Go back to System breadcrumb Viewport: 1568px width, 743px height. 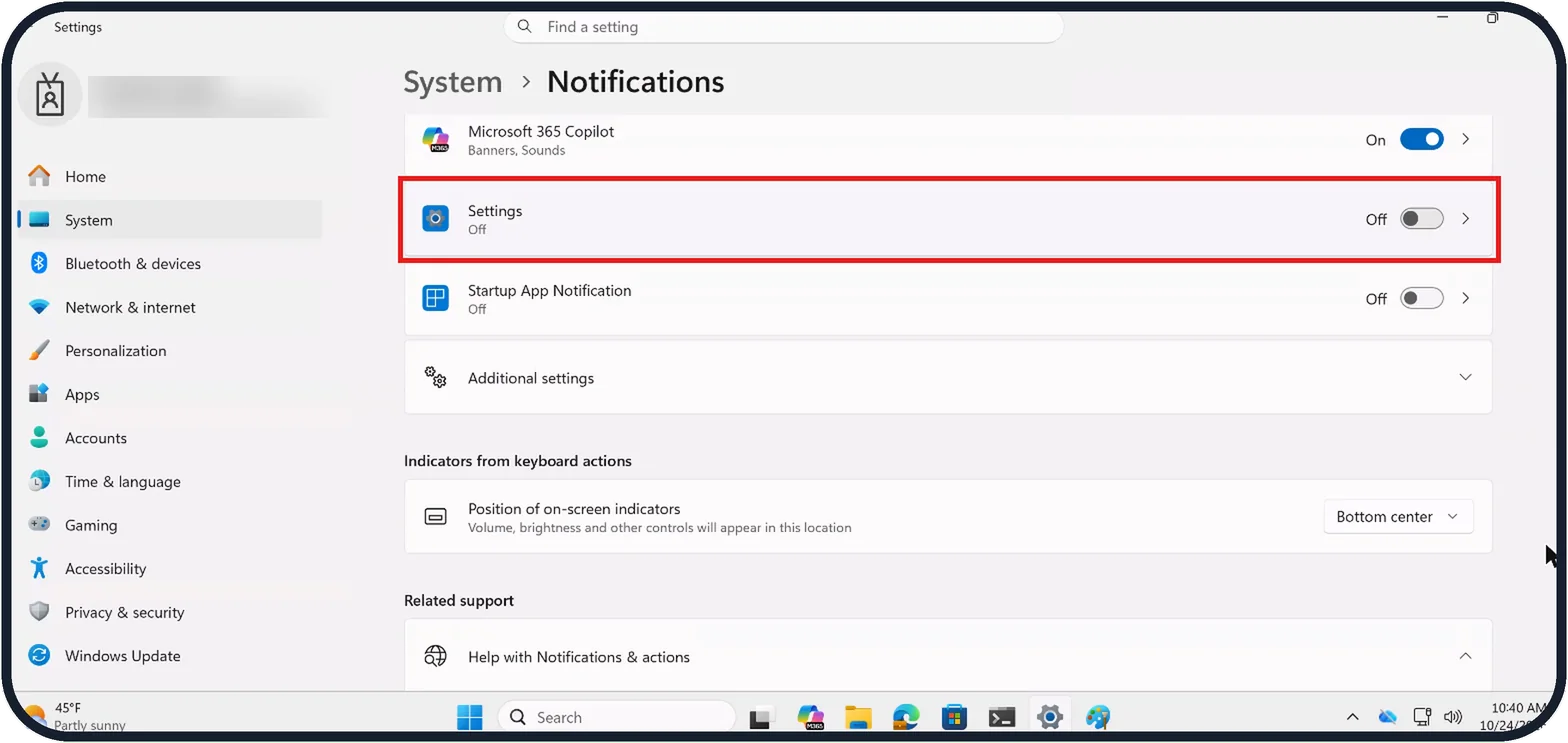[453, 82]
